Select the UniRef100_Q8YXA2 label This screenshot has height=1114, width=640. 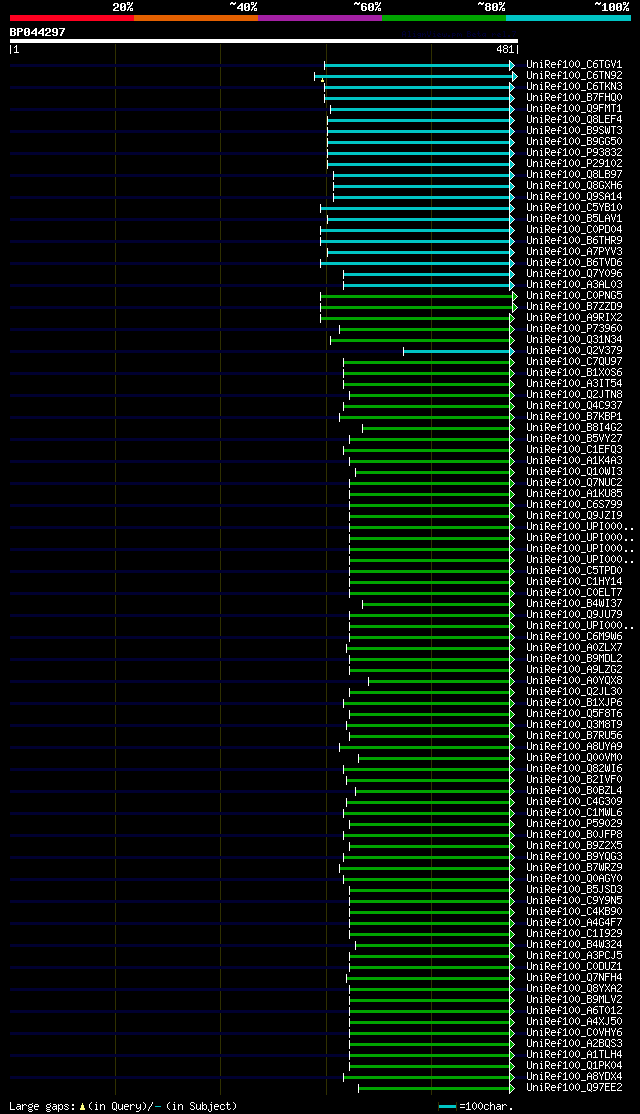click(574, 989)
